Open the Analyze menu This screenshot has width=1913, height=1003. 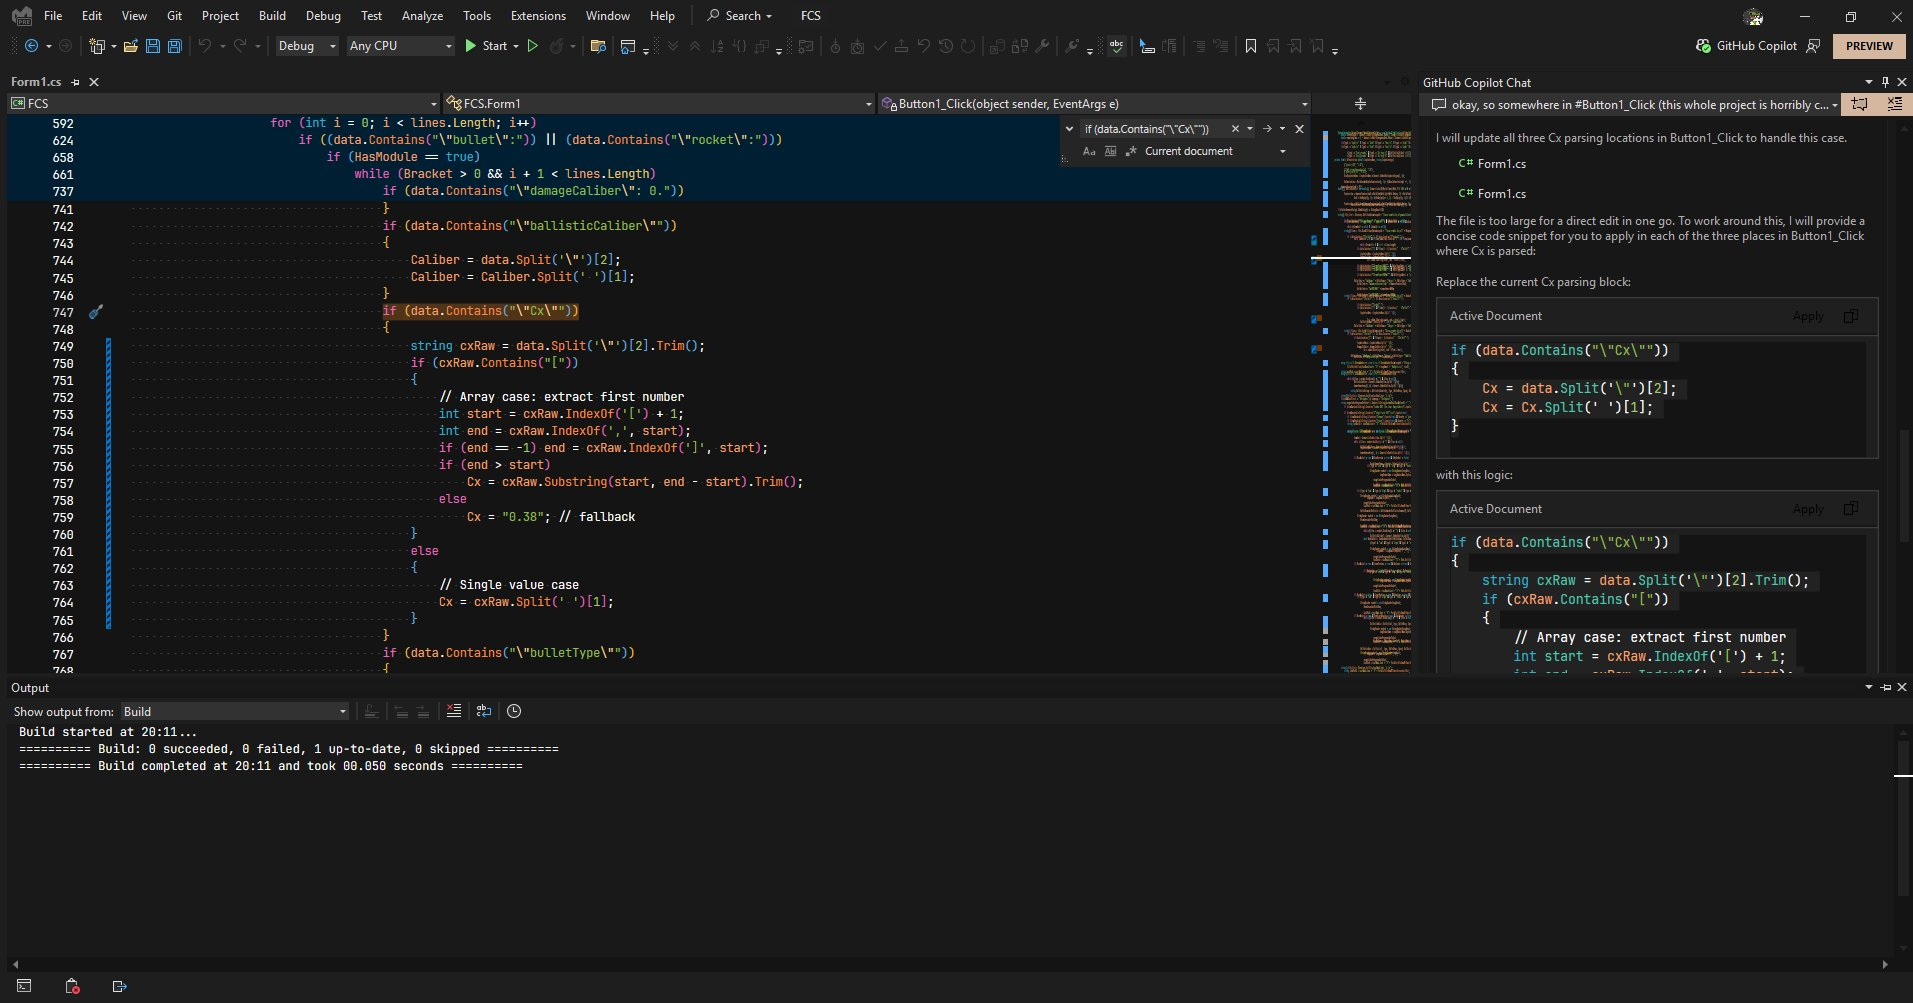click(422, 16)
